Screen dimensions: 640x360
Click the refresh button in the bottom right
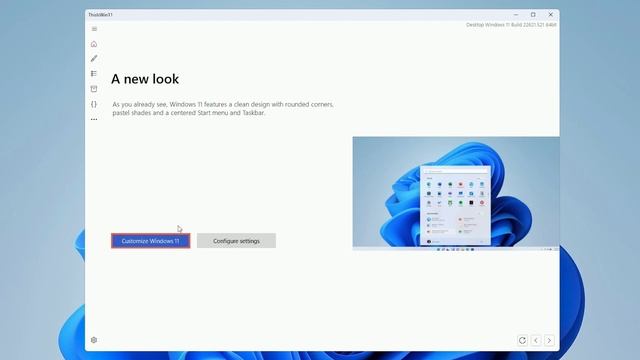pyautogui.click(x=522, y=340)
